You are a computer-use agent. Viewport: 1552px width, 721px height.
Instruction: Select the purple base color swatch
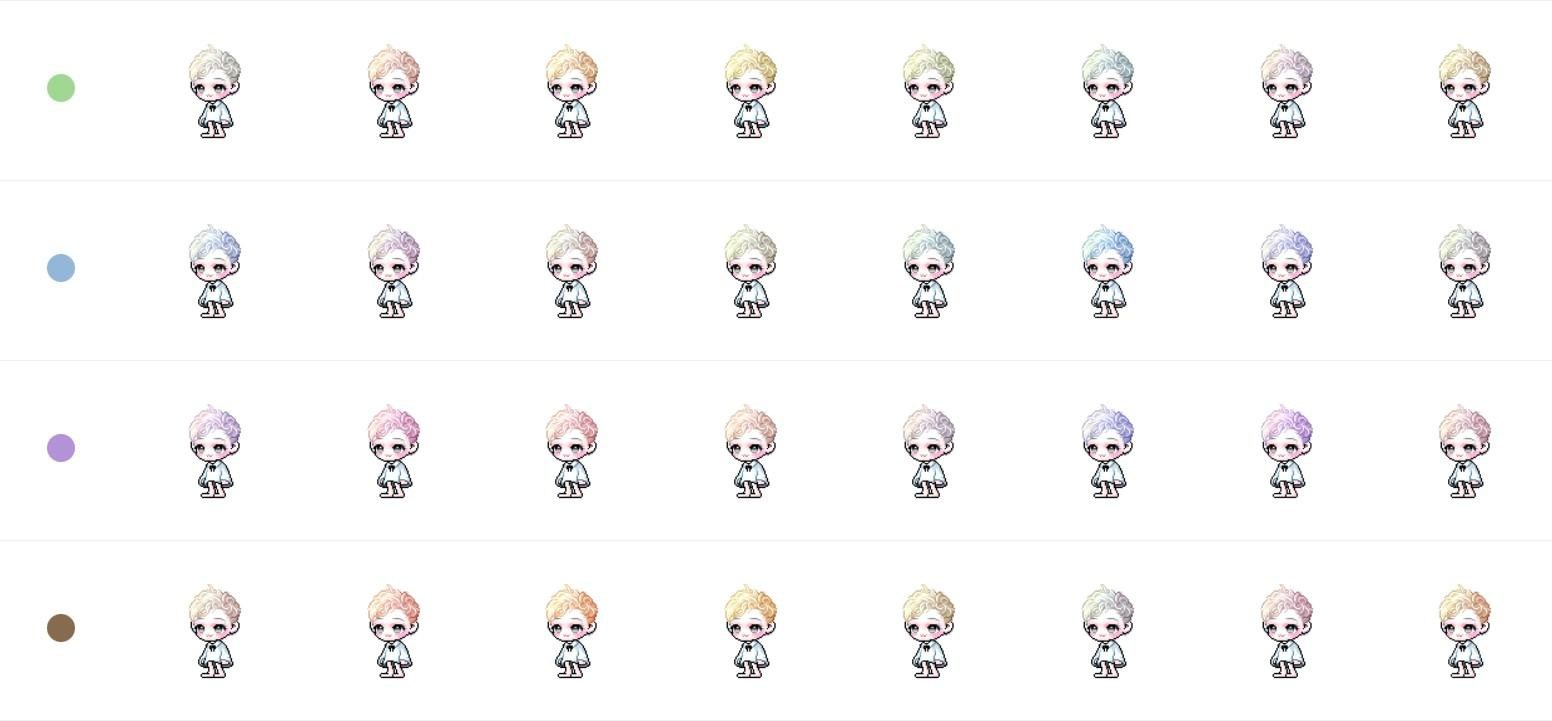click(x=61, y=448)
